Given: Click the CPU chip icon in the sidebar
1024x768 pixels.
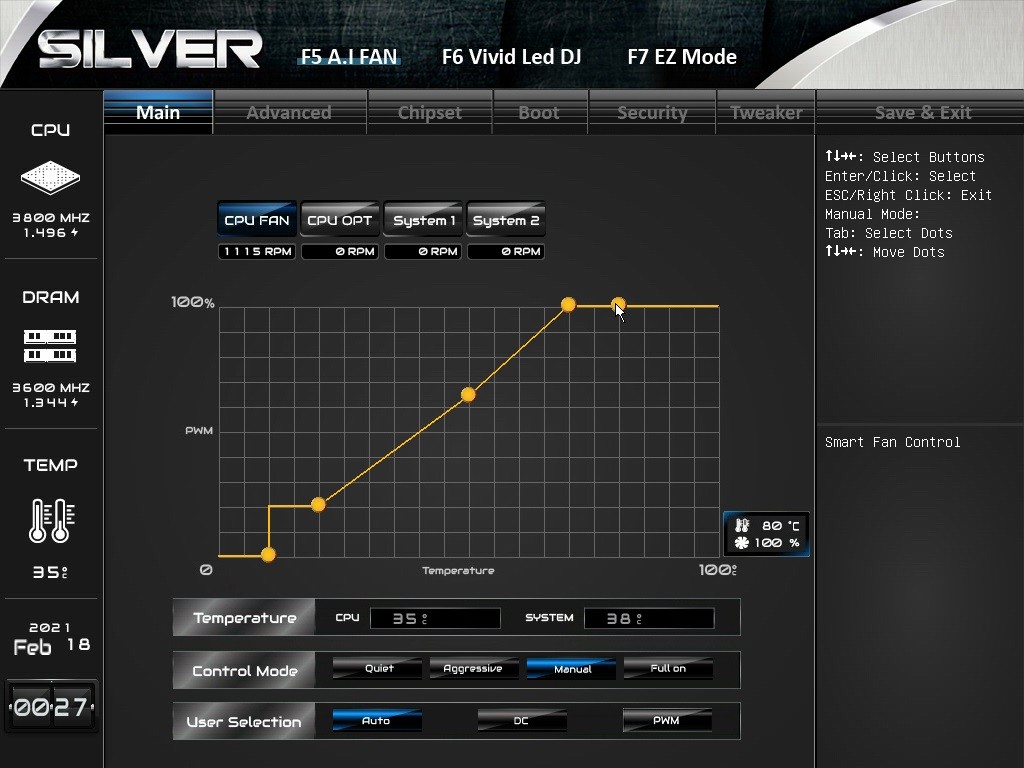Looking at the screenshot, I should tap(50, 178).
